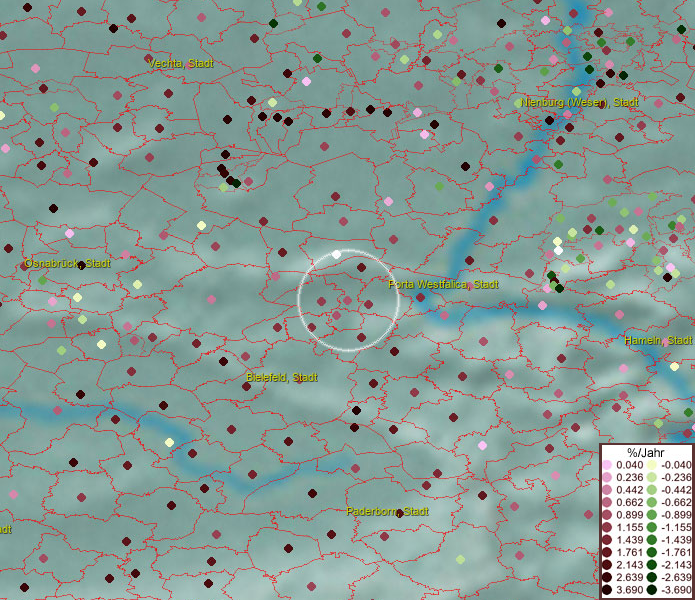Screen dimensions: 695x600
Task: Select the legend swatch for 1.439
Action: pos(607,540)
